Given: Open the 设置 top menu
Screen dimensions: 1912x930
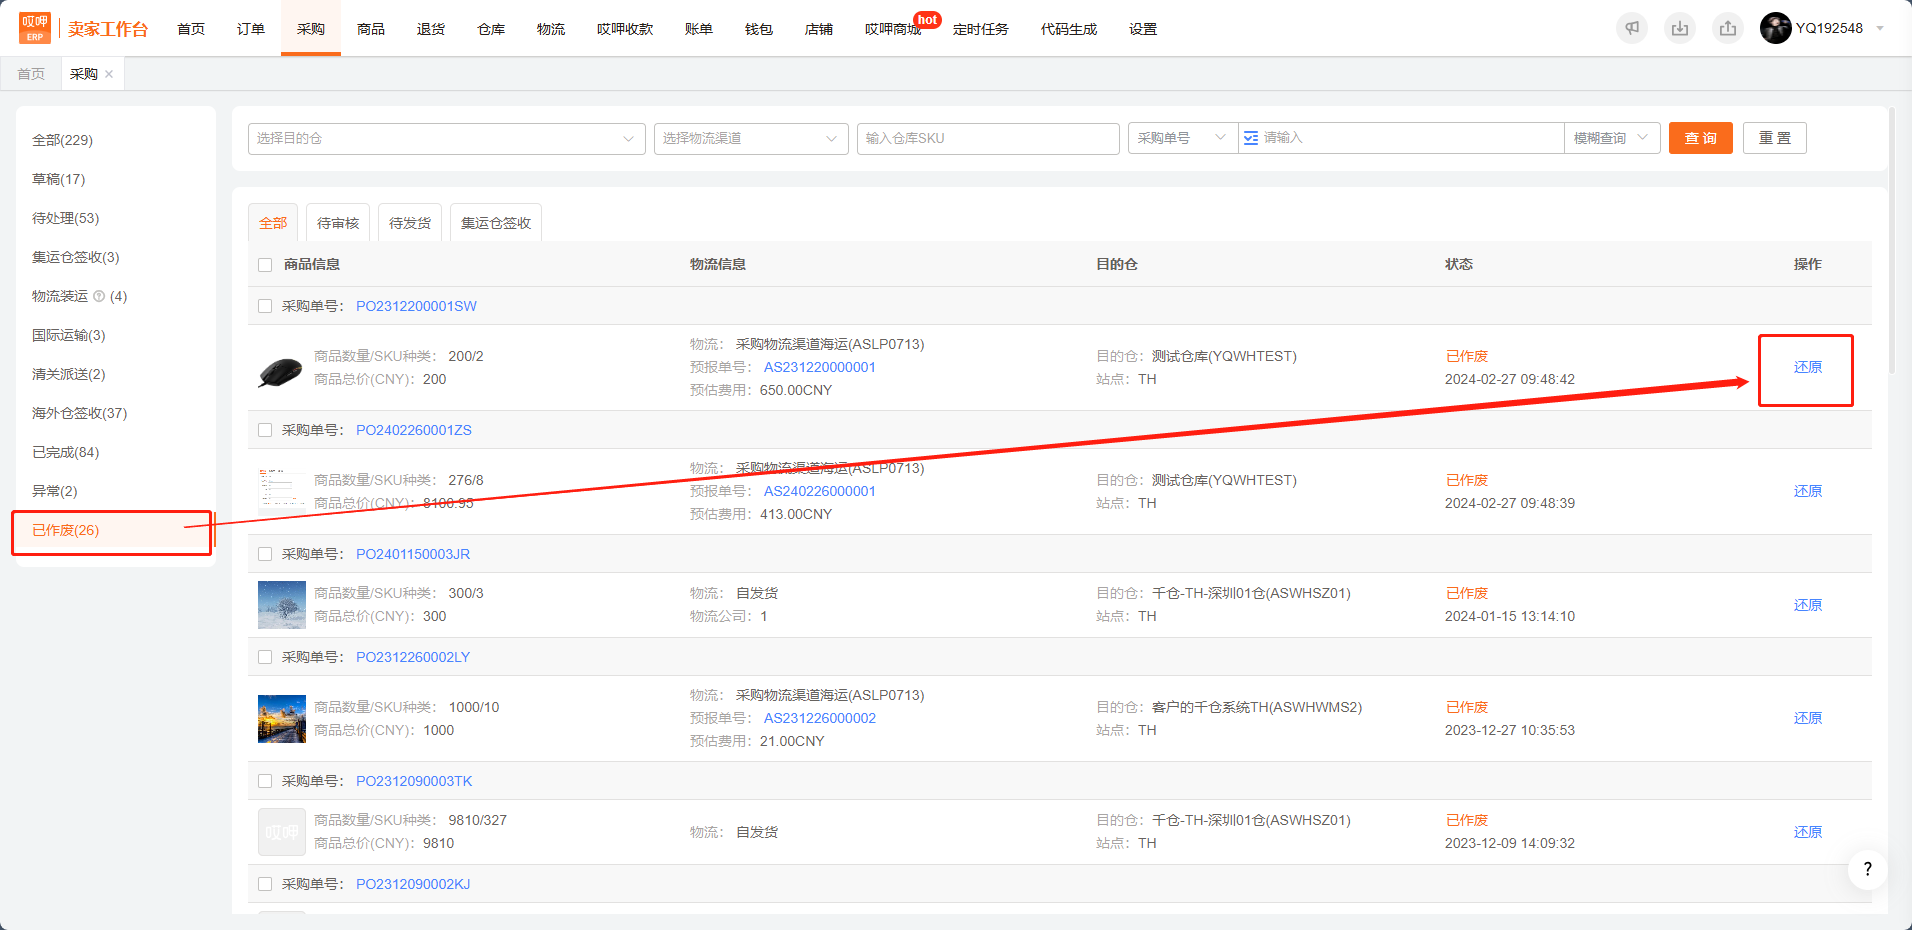Looking at the screenshot, I should coord(1143,29).
